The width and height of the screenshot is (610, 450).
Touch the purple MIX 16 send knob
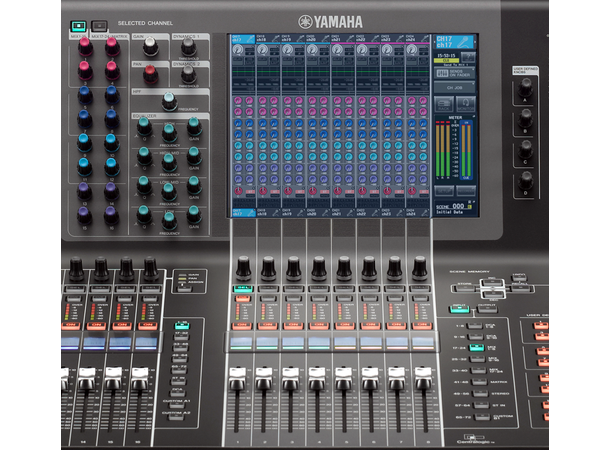tap(111, 215)
